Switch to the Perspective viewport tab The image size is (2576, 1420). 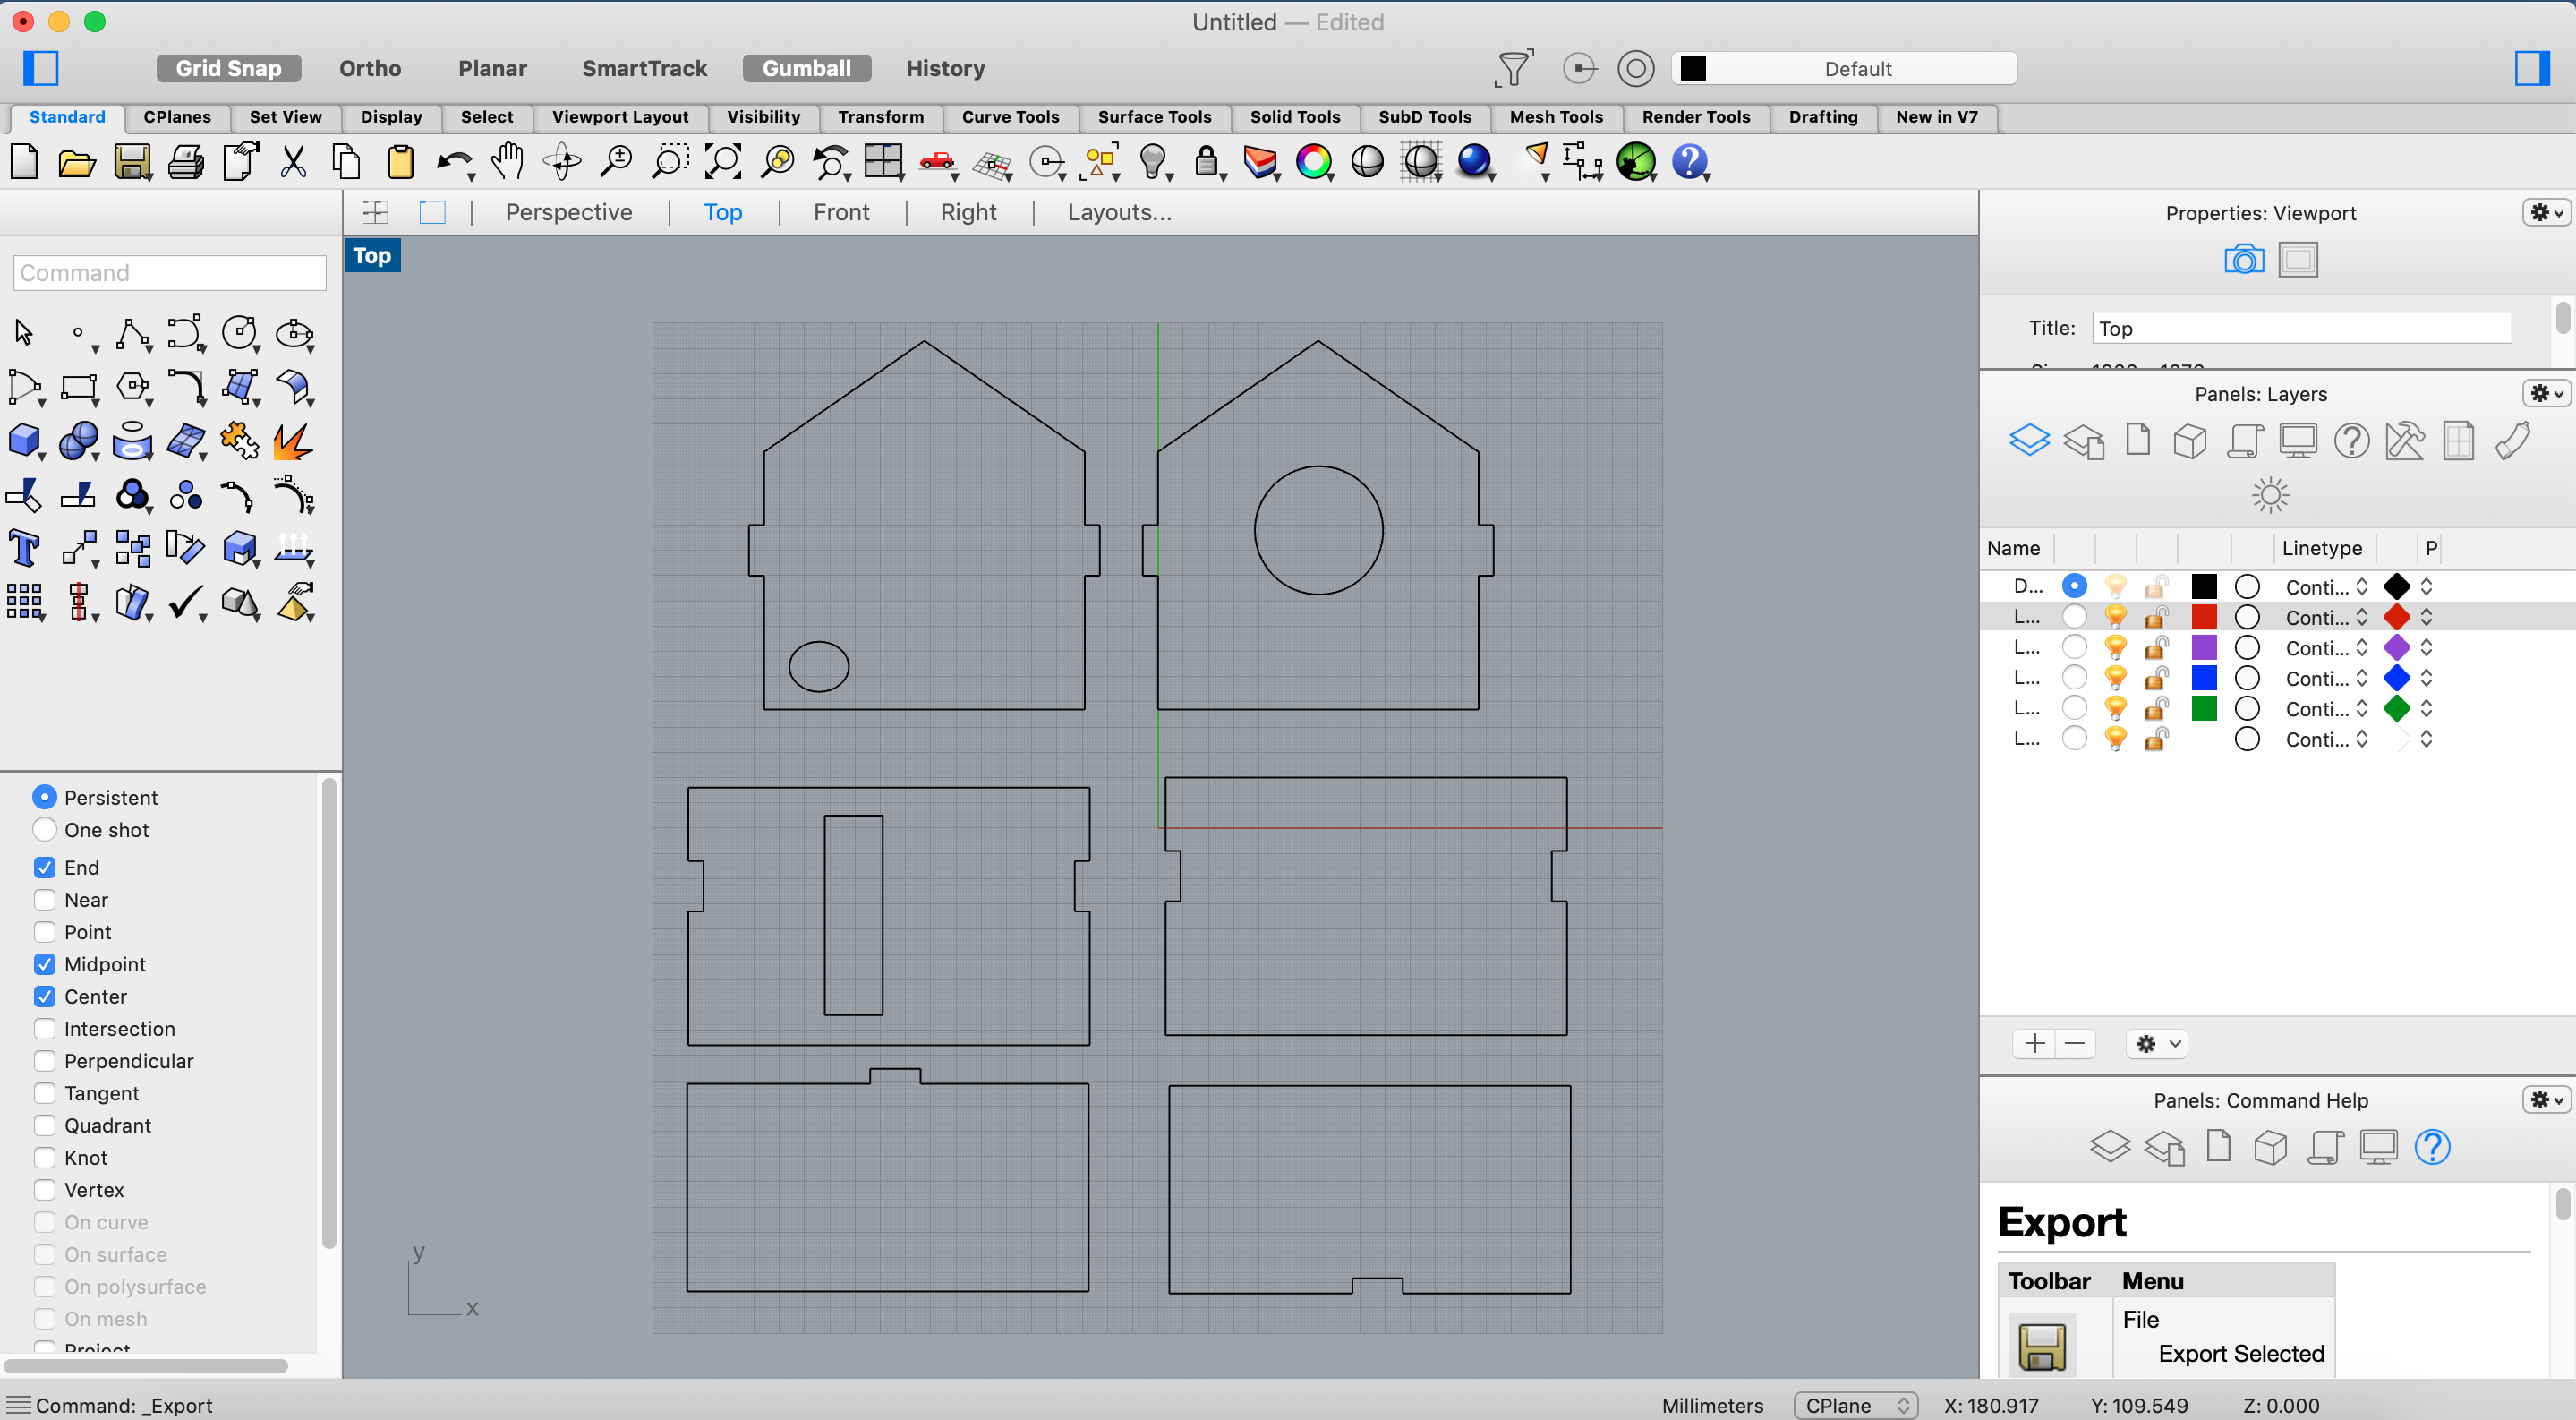[569, 212]
